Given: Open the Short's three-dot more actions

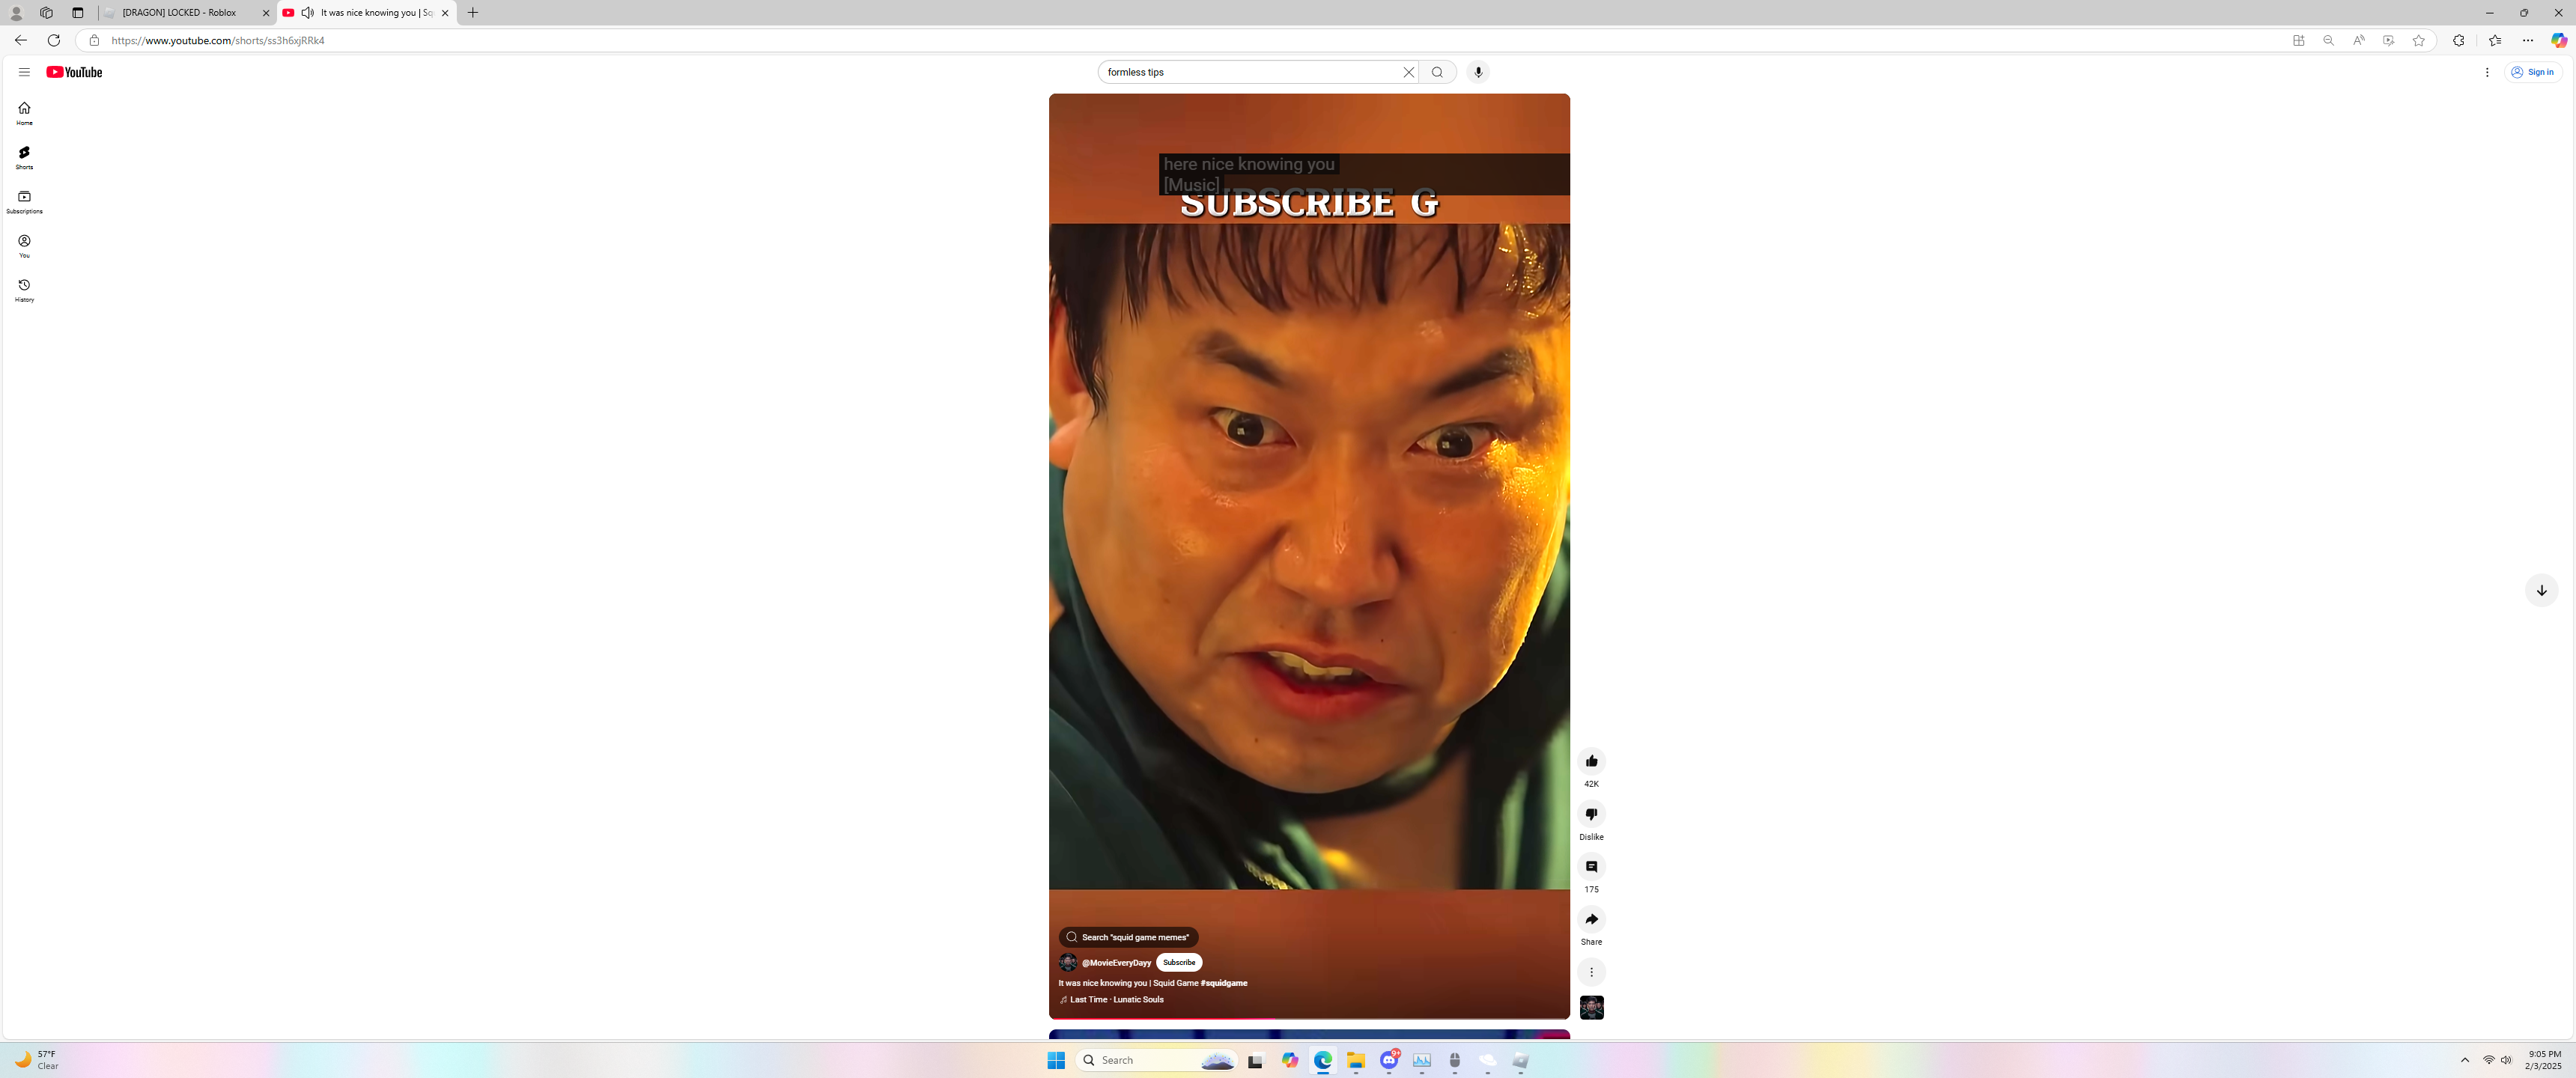Looking at the screenshot, I should coord(1591,972).
